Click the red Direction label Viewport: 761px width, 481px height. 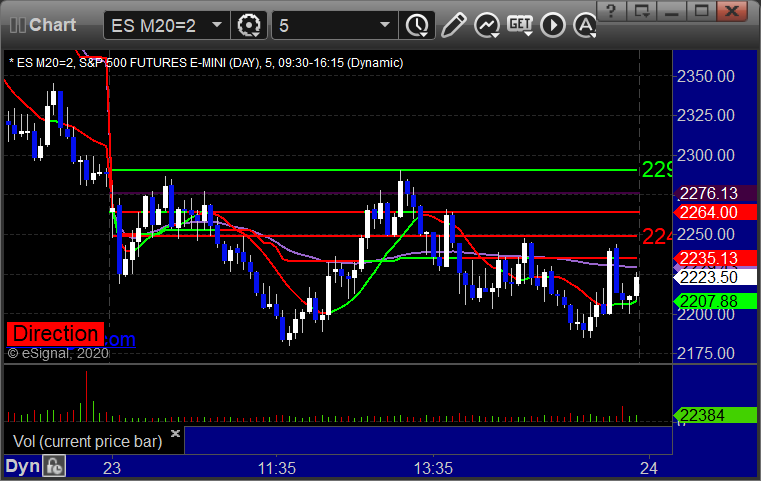tap(55, 334)
